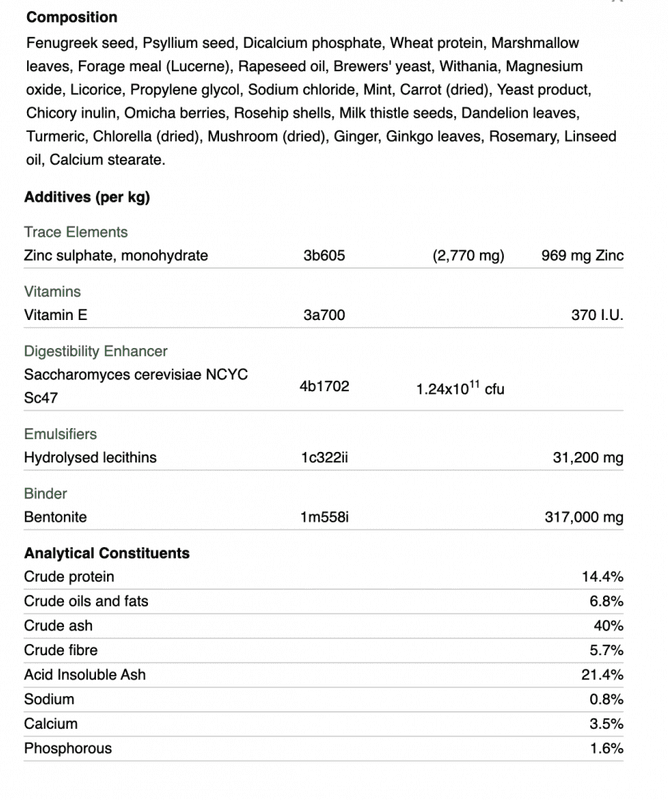The image size is (668, 800).
Task: Click the Crude protein 14.4% value
Action: click(x=603, y=577)
